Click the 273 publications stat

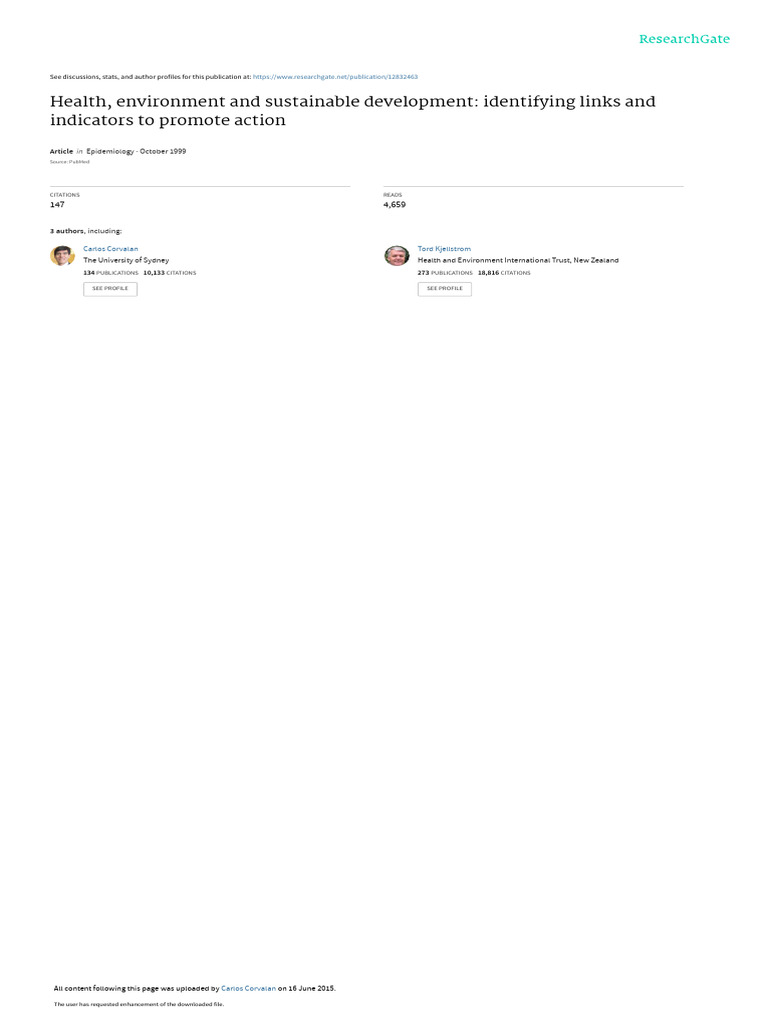(x=445, y=273)
